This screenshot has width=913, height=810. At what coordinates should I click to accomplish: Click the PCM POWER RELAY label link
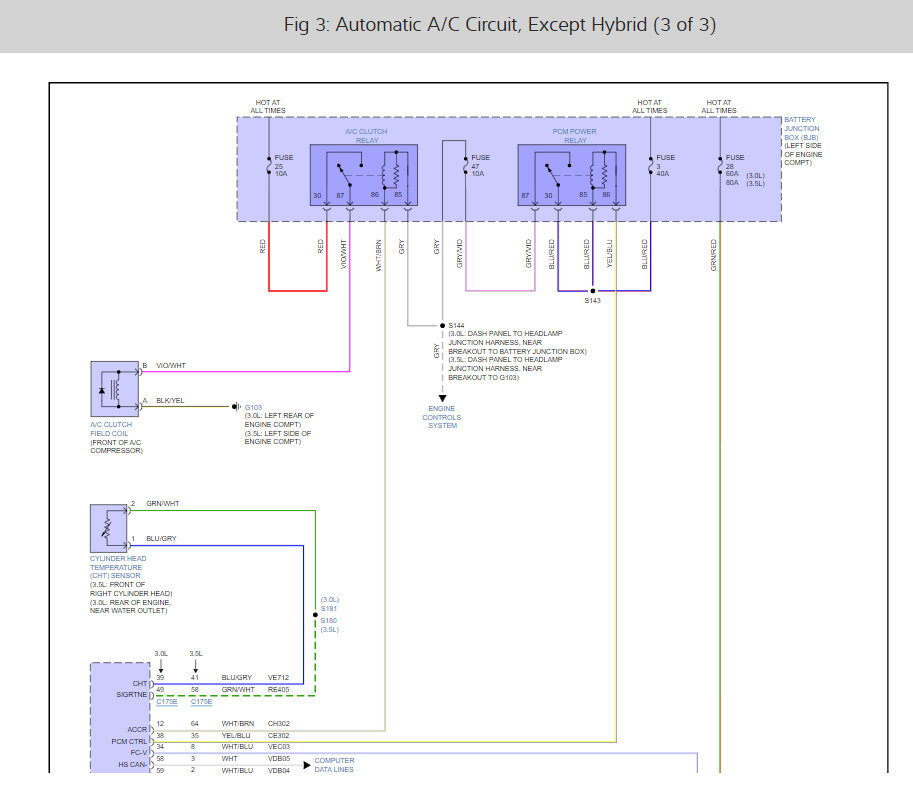(x=575, y=136)
